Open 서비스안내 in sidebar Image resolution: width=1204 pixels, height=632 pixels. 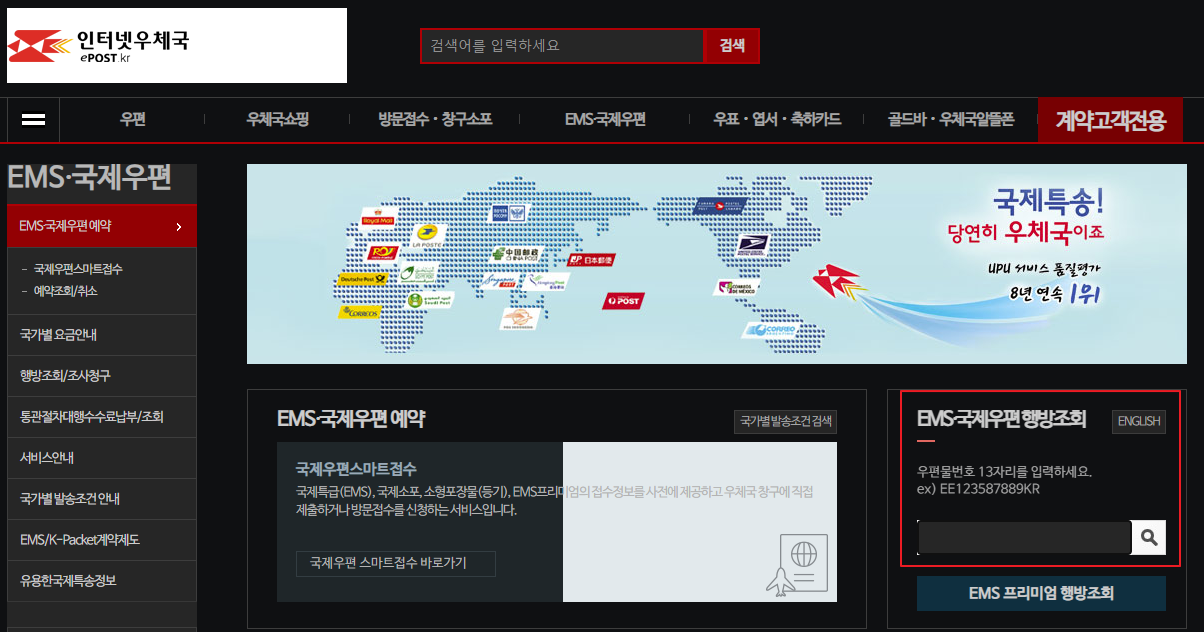tap(102, 458)
